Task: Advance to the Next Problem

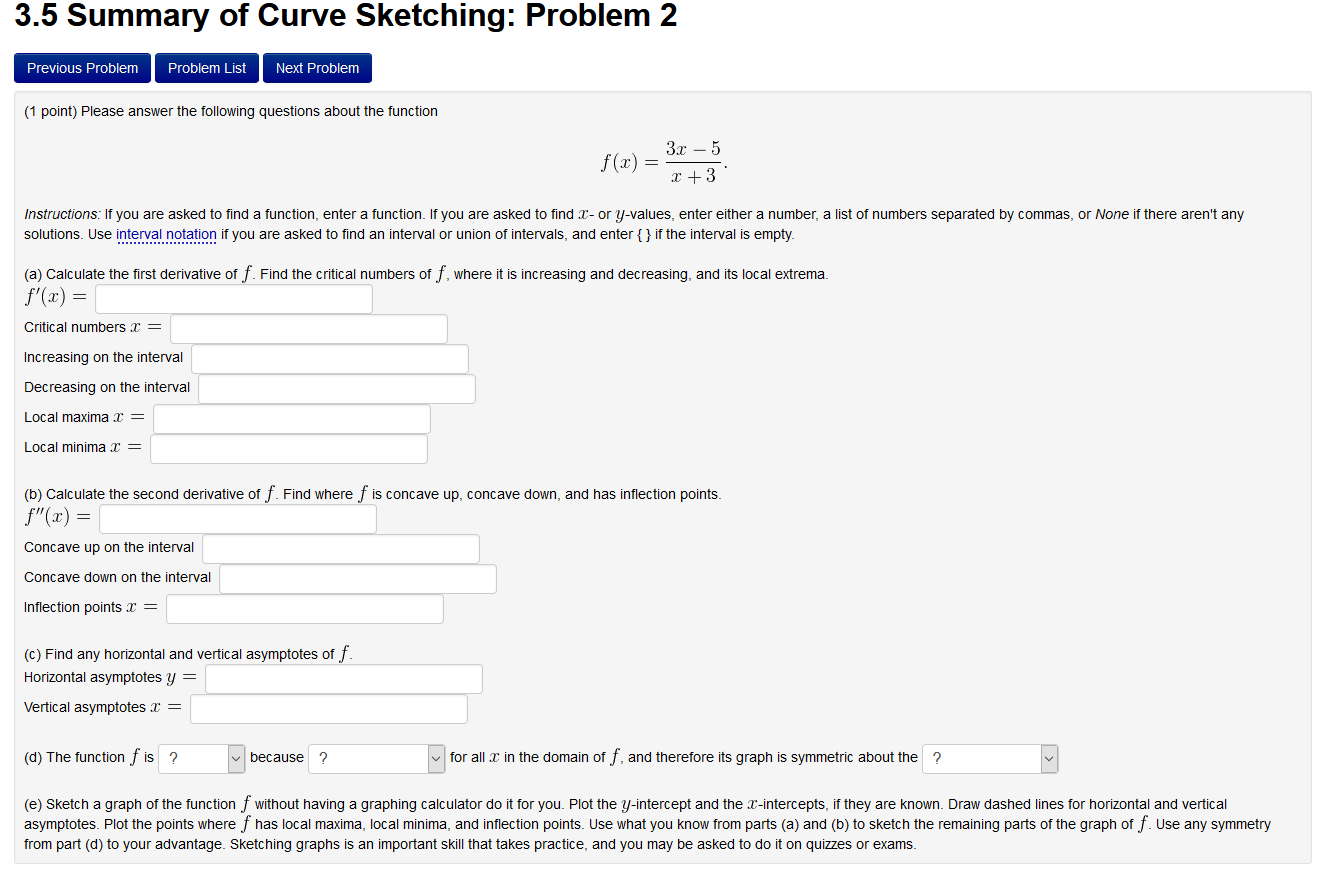Action: [317, 67]
